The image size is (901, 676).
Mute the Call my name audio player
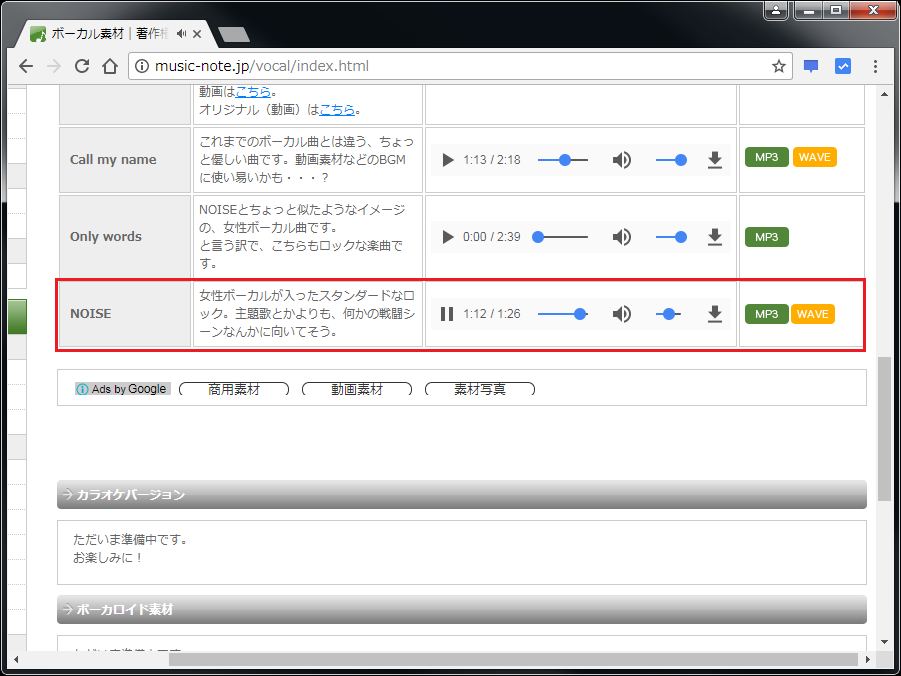[622, 160]
